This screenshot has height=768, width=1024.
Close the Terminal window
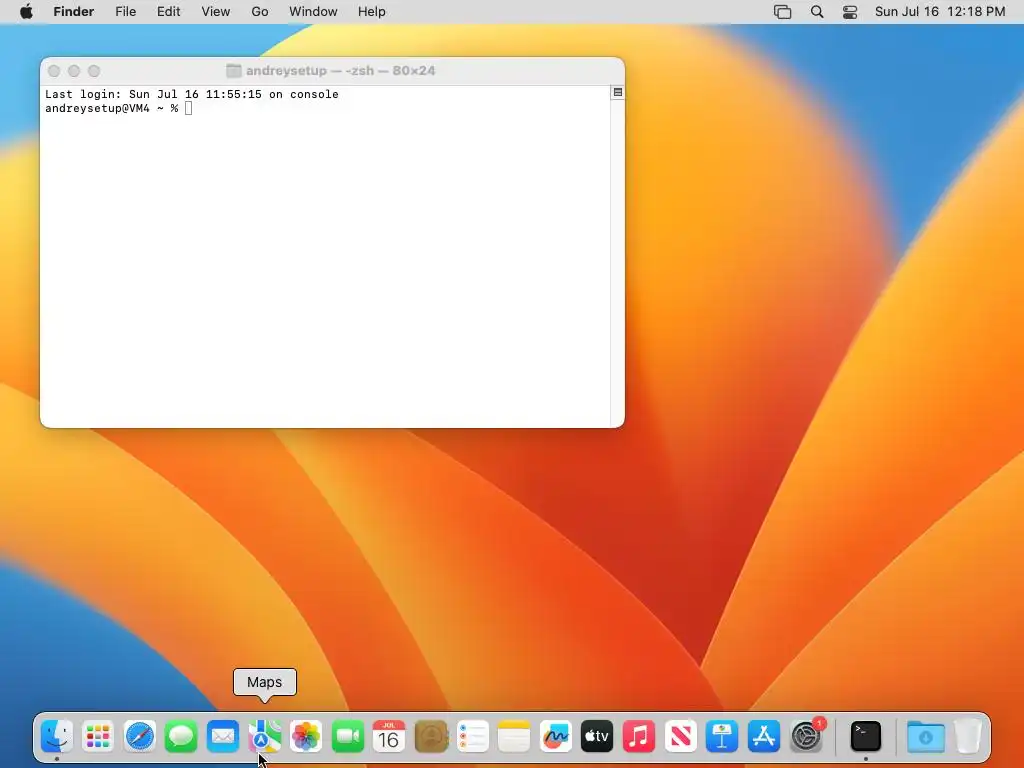coord(54,71)
